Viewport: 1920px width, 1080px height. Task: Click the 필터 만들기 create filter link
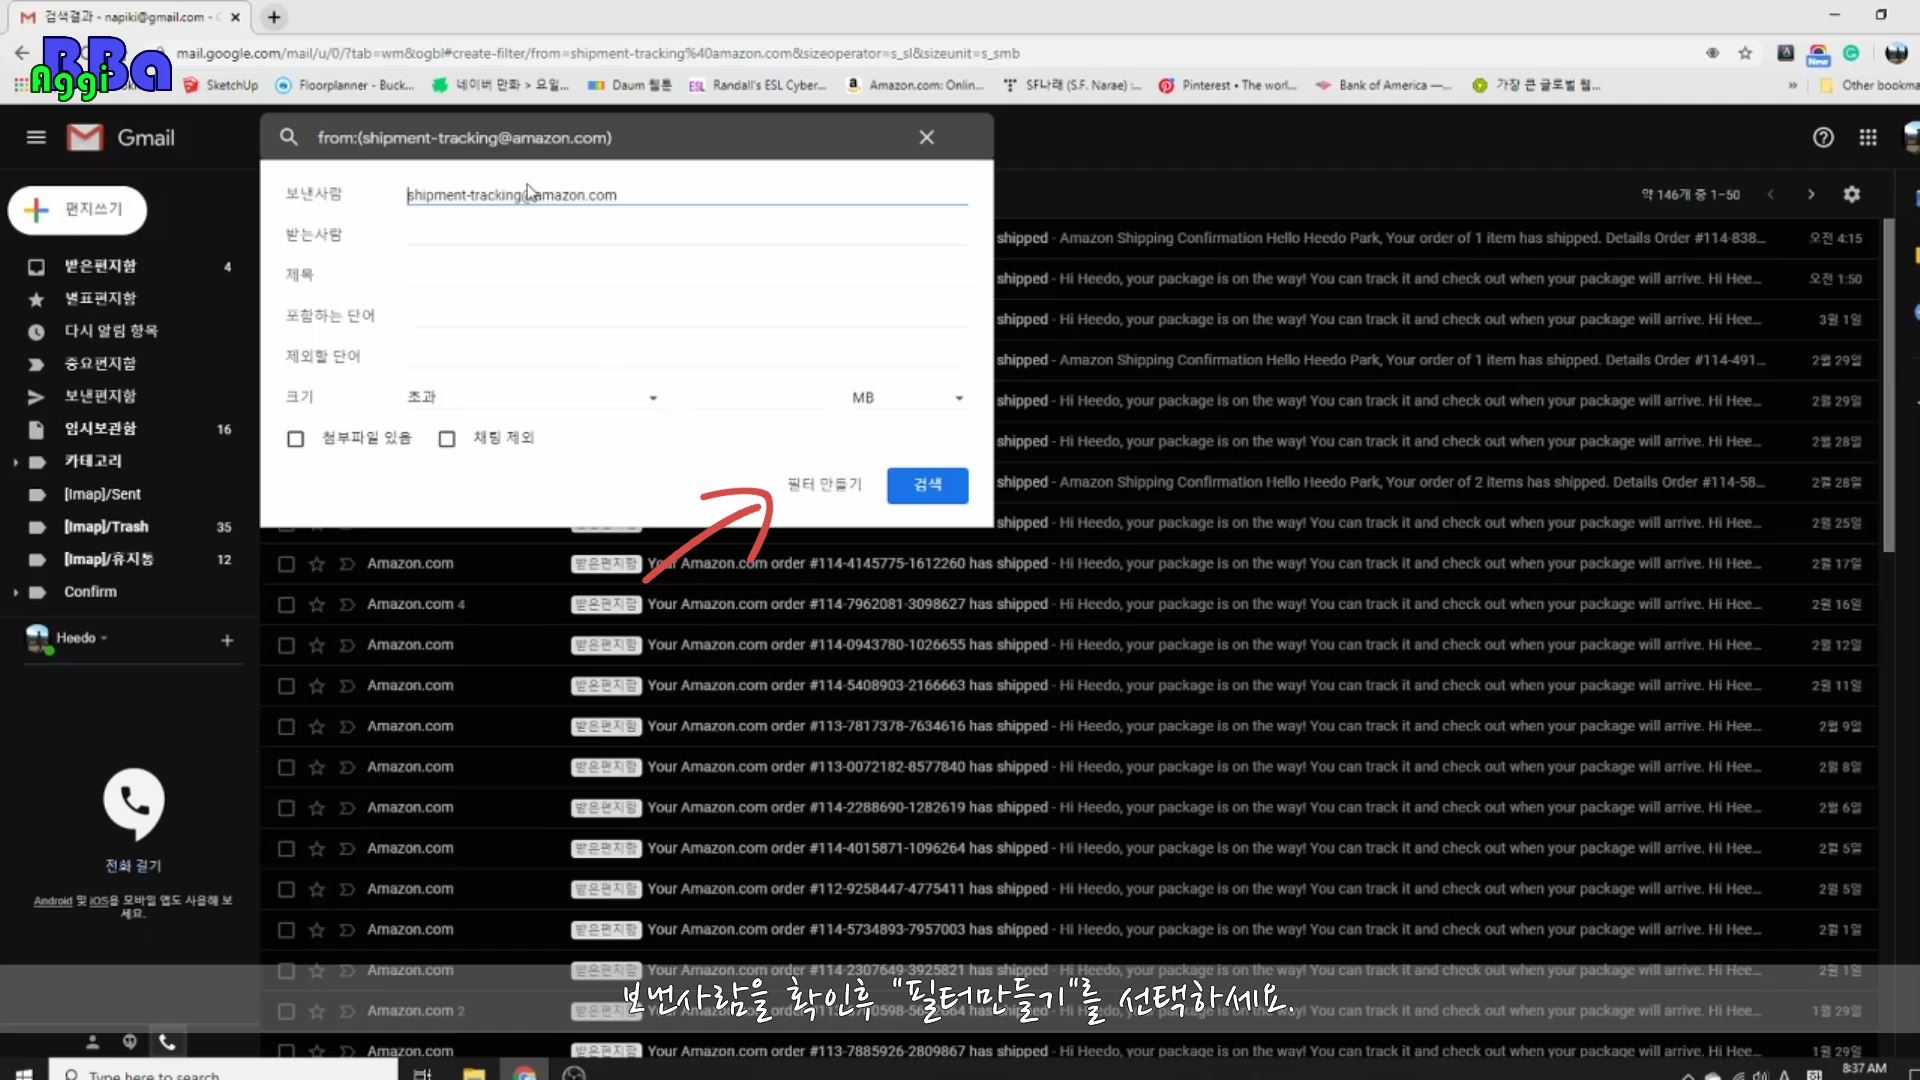[x=824, y=484]
